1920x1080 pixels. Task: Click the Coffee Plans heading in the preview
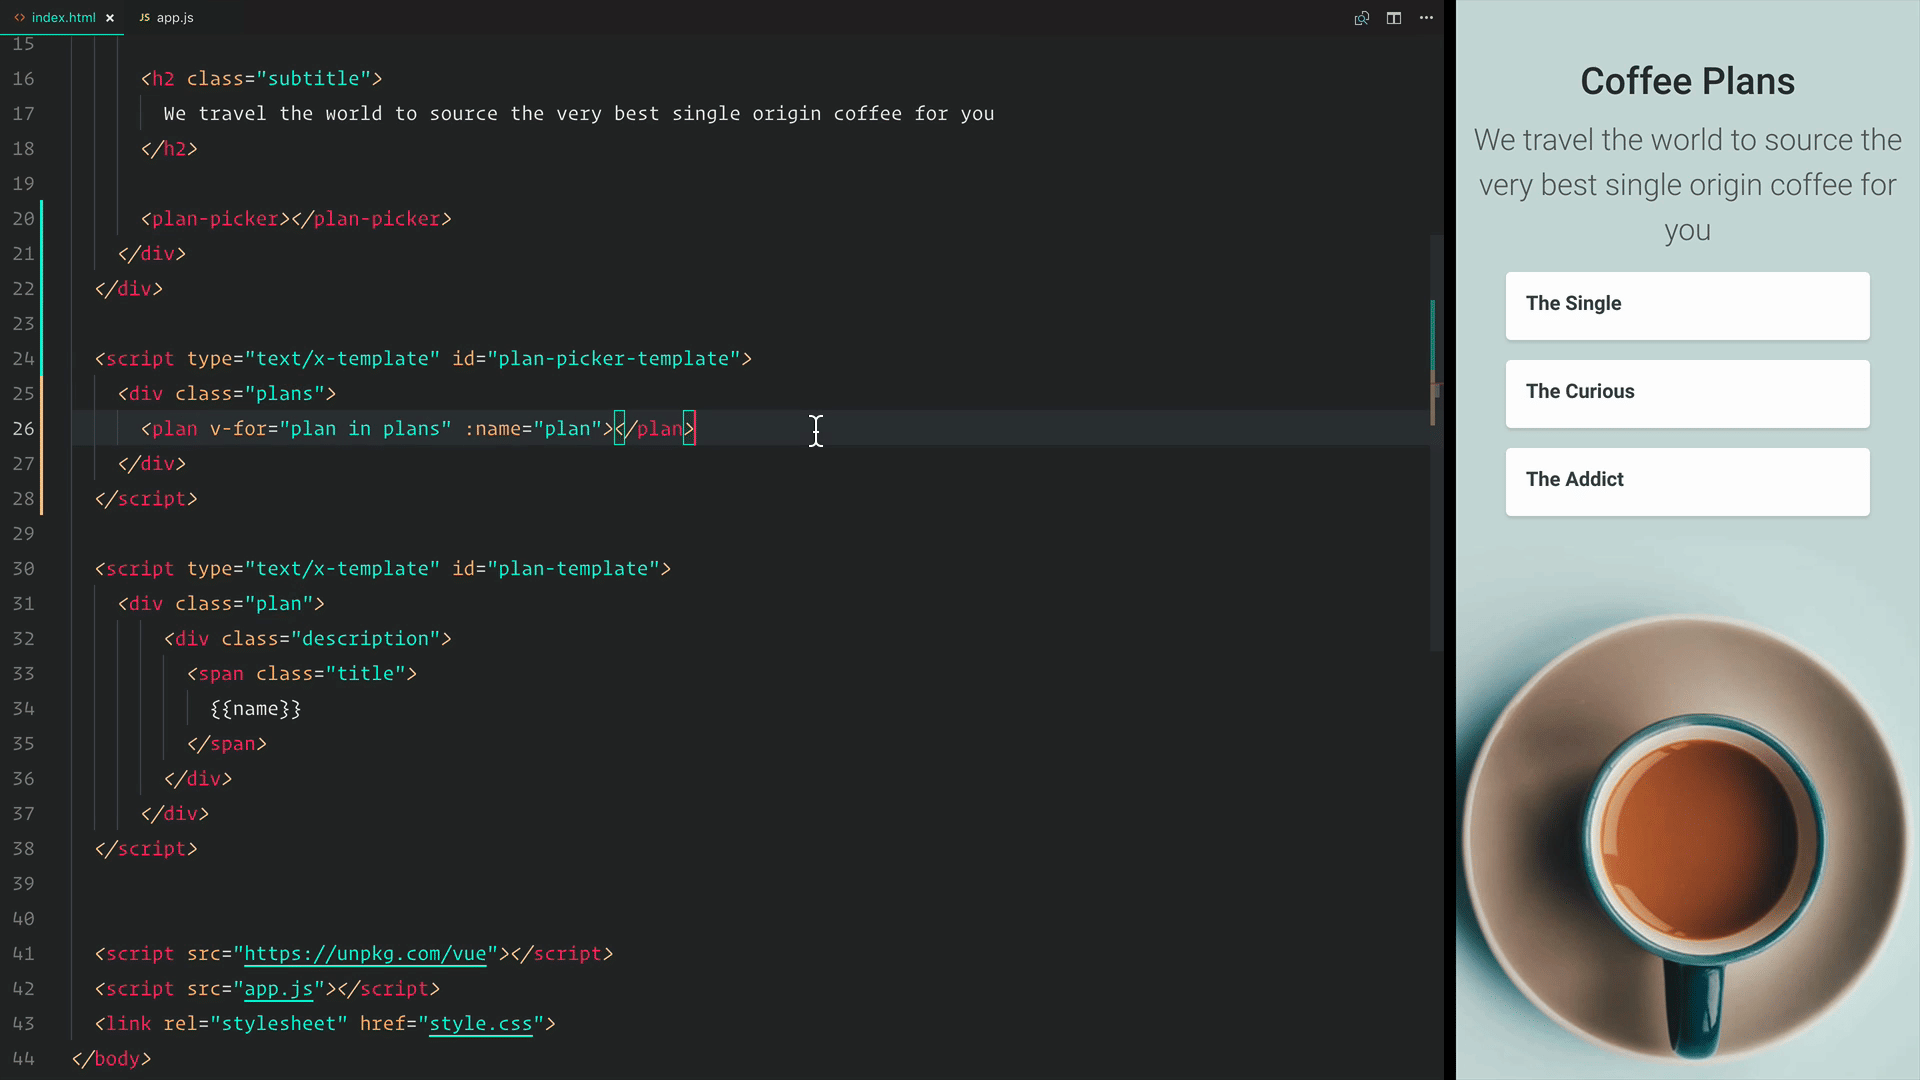click(1687, 81)
